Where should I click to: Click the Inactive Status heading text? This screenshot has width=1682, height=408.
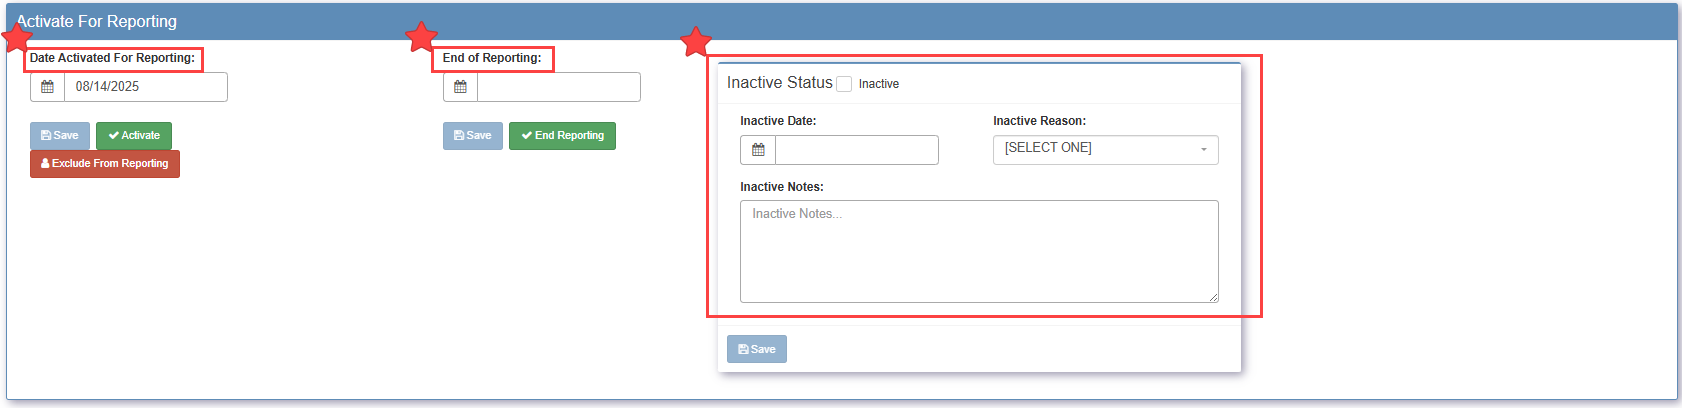click(x=780, y=83)
